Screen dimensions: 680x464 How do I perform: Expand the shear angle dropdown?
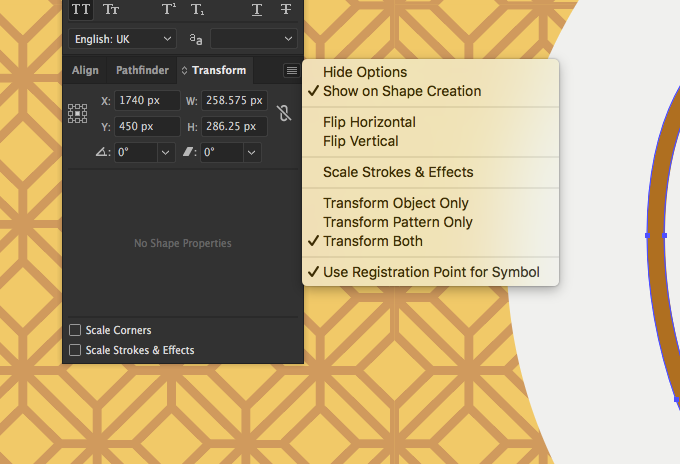[252, 153]
